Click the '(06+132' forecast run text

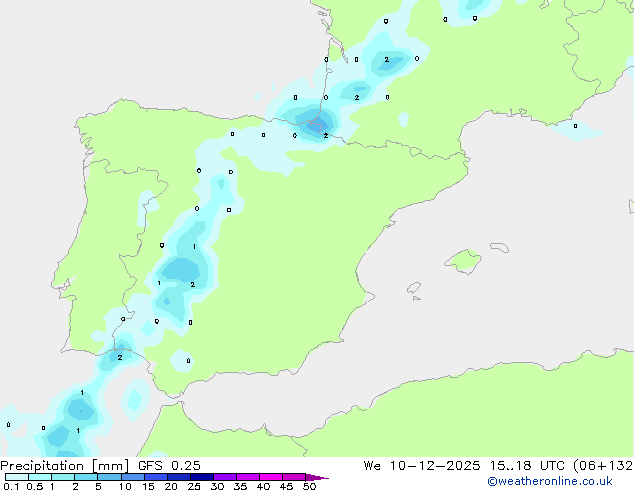(x=603, y=466)
